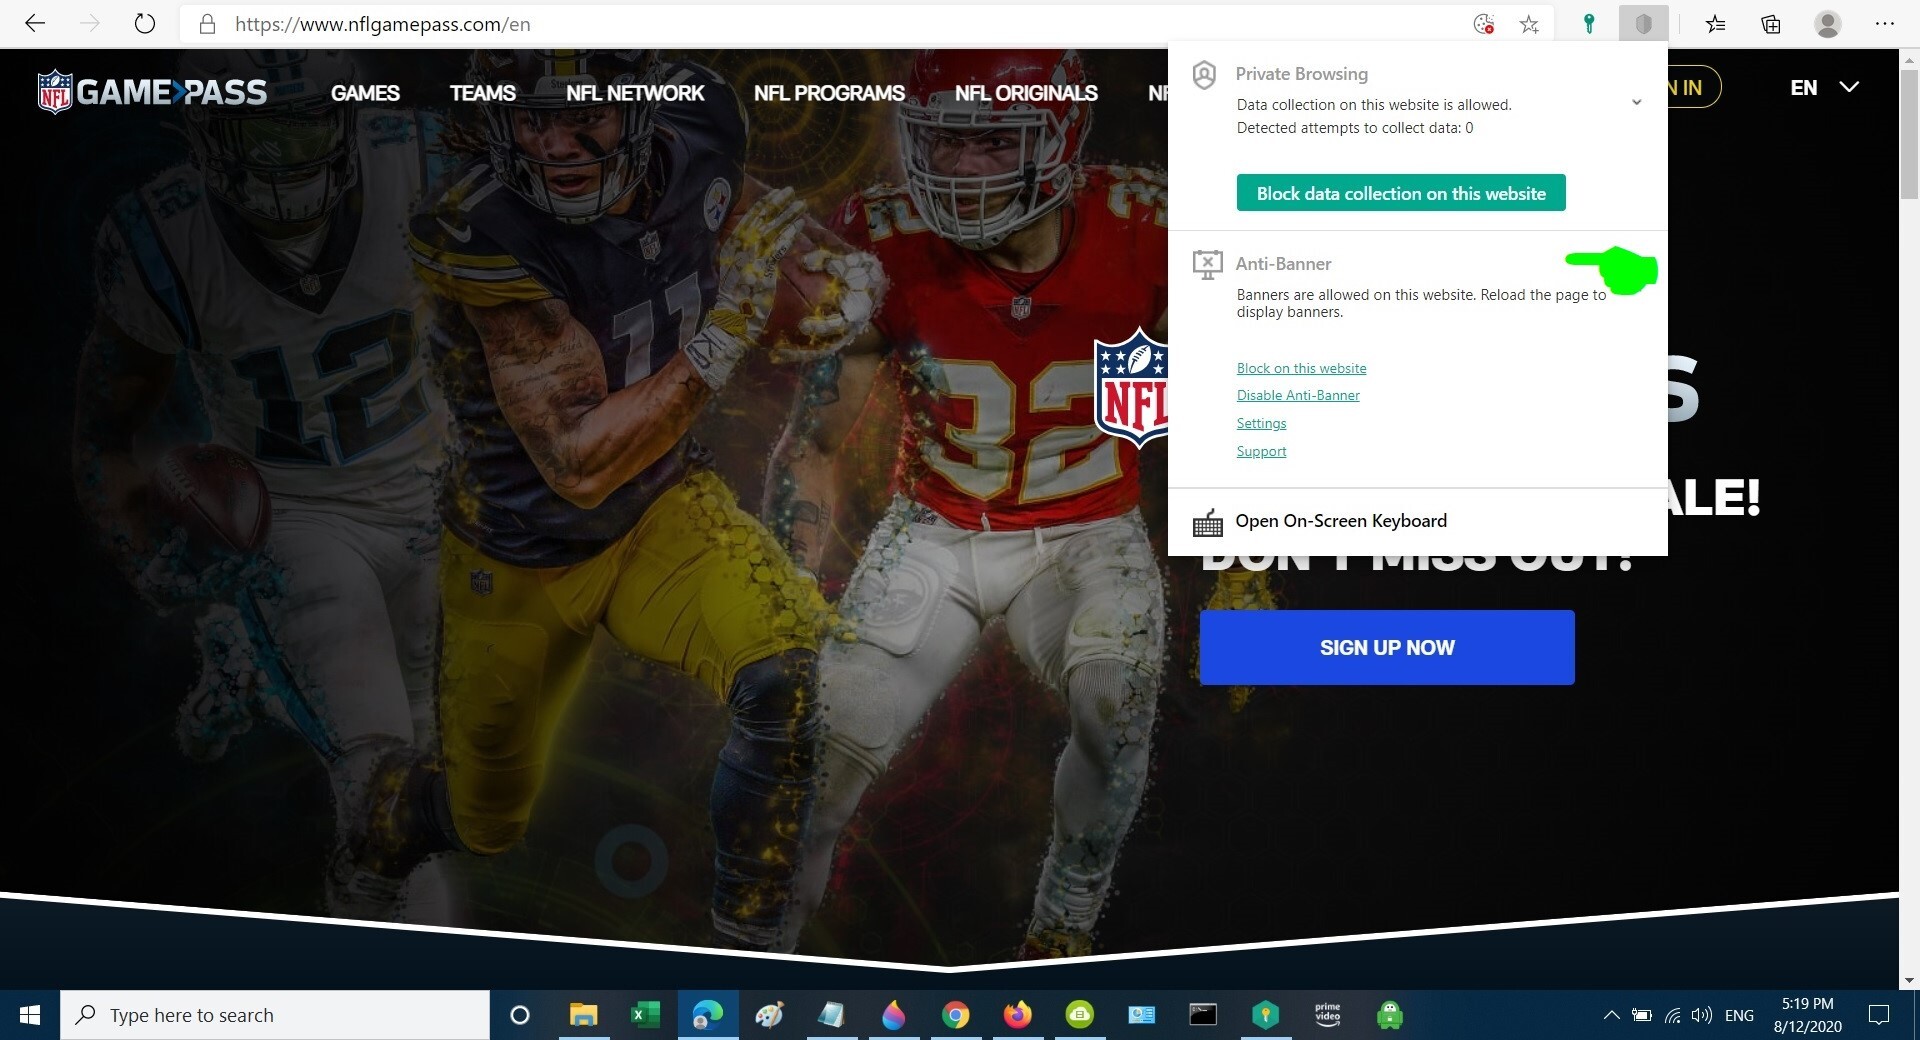Image resolution: width=1920 pixels, height=1040 pixels.
Task: Open the blocked cookies icon in address bar
Action: tap(1484, 24)
